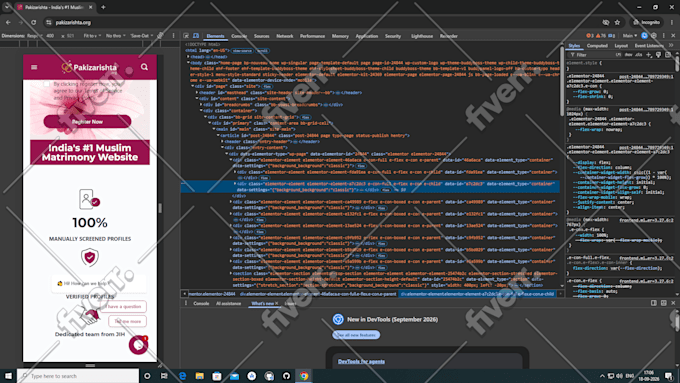Screen dimensions: 680x383
Task: Open the Application tab
Action: pos(367,36)
